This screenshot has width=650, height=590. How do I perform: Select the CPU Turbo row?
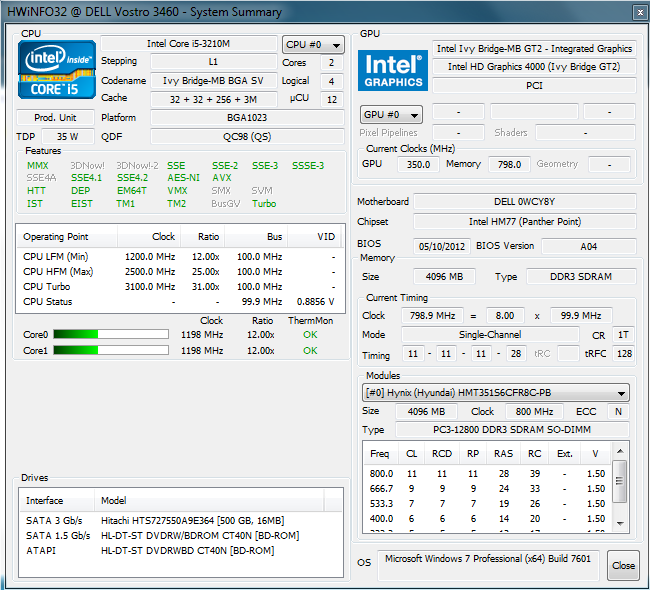point(179,287)
